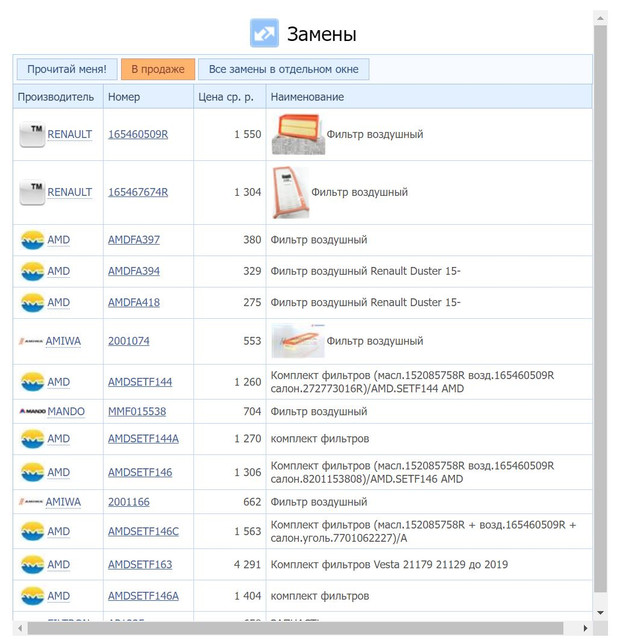Viewport: 620px width, 640px height.
Task: Open part number AMDSETF146
Action: point(140,473)
